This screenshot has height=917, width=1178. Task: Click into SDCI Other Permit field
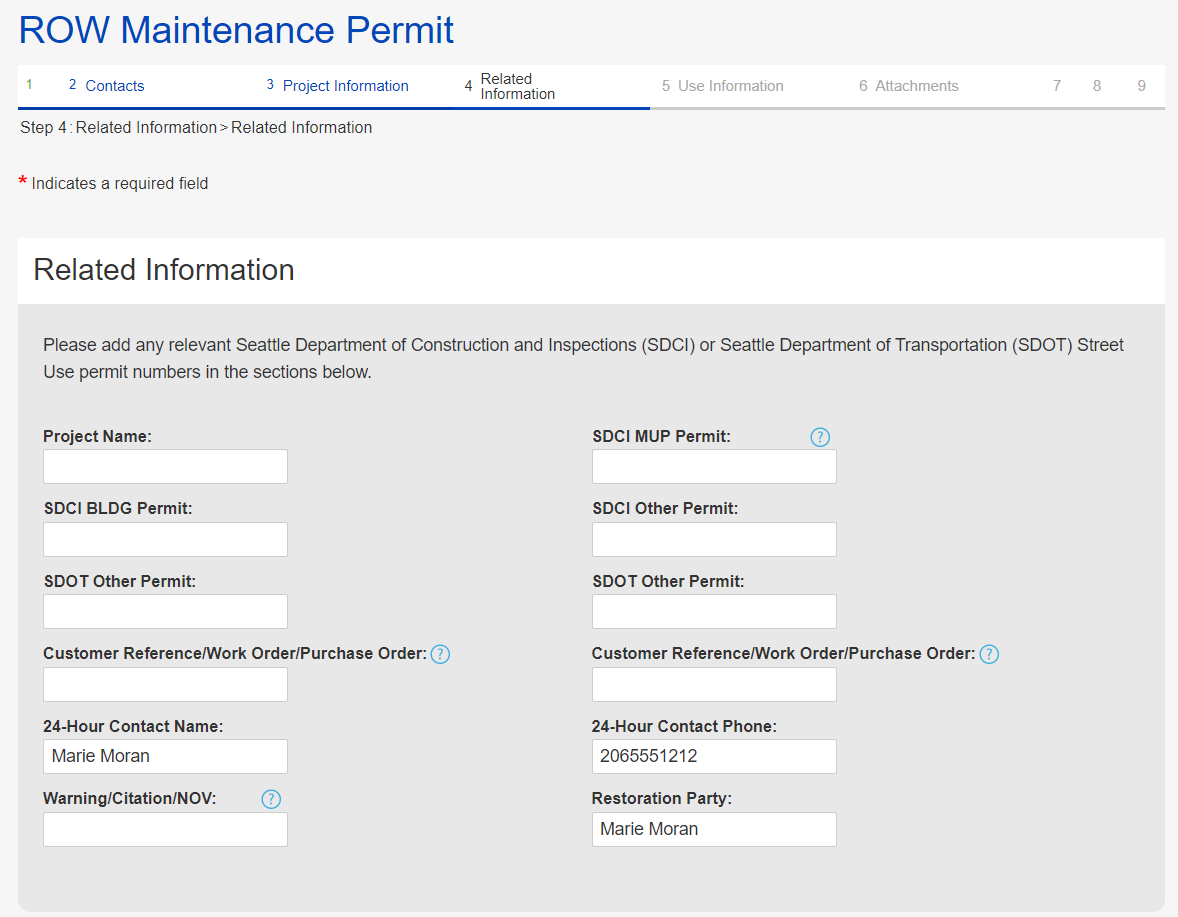(714, 539)
